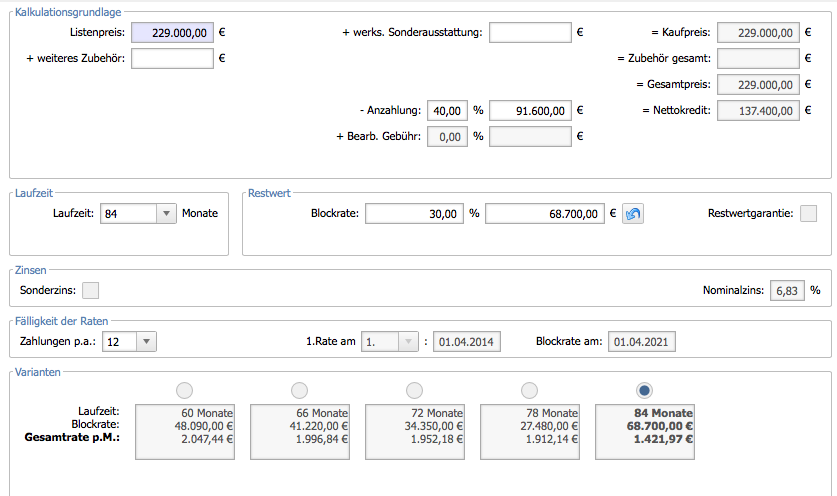
Task: Click the Blockrate percentage field
Action: (414, 214)
